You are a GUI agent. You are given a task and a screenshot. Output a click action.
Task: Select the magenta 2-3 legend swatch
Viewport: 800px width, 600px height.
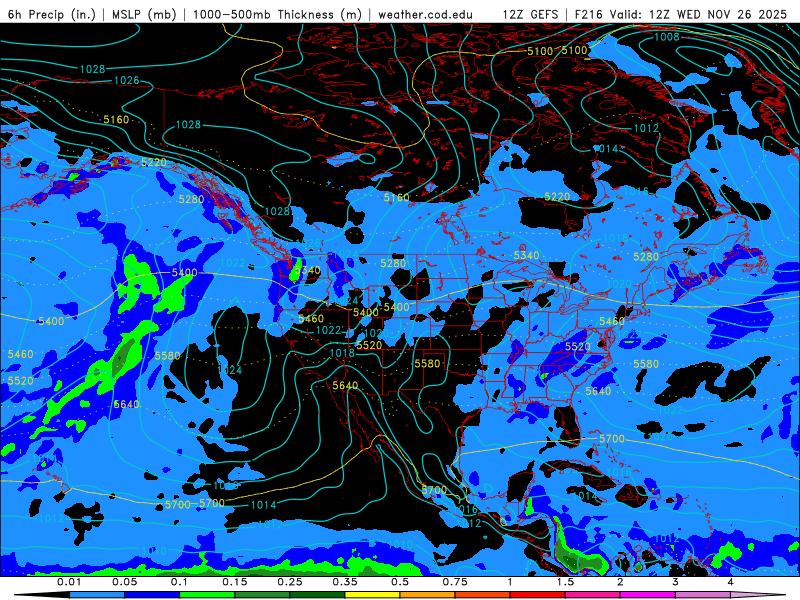(648, 595)
